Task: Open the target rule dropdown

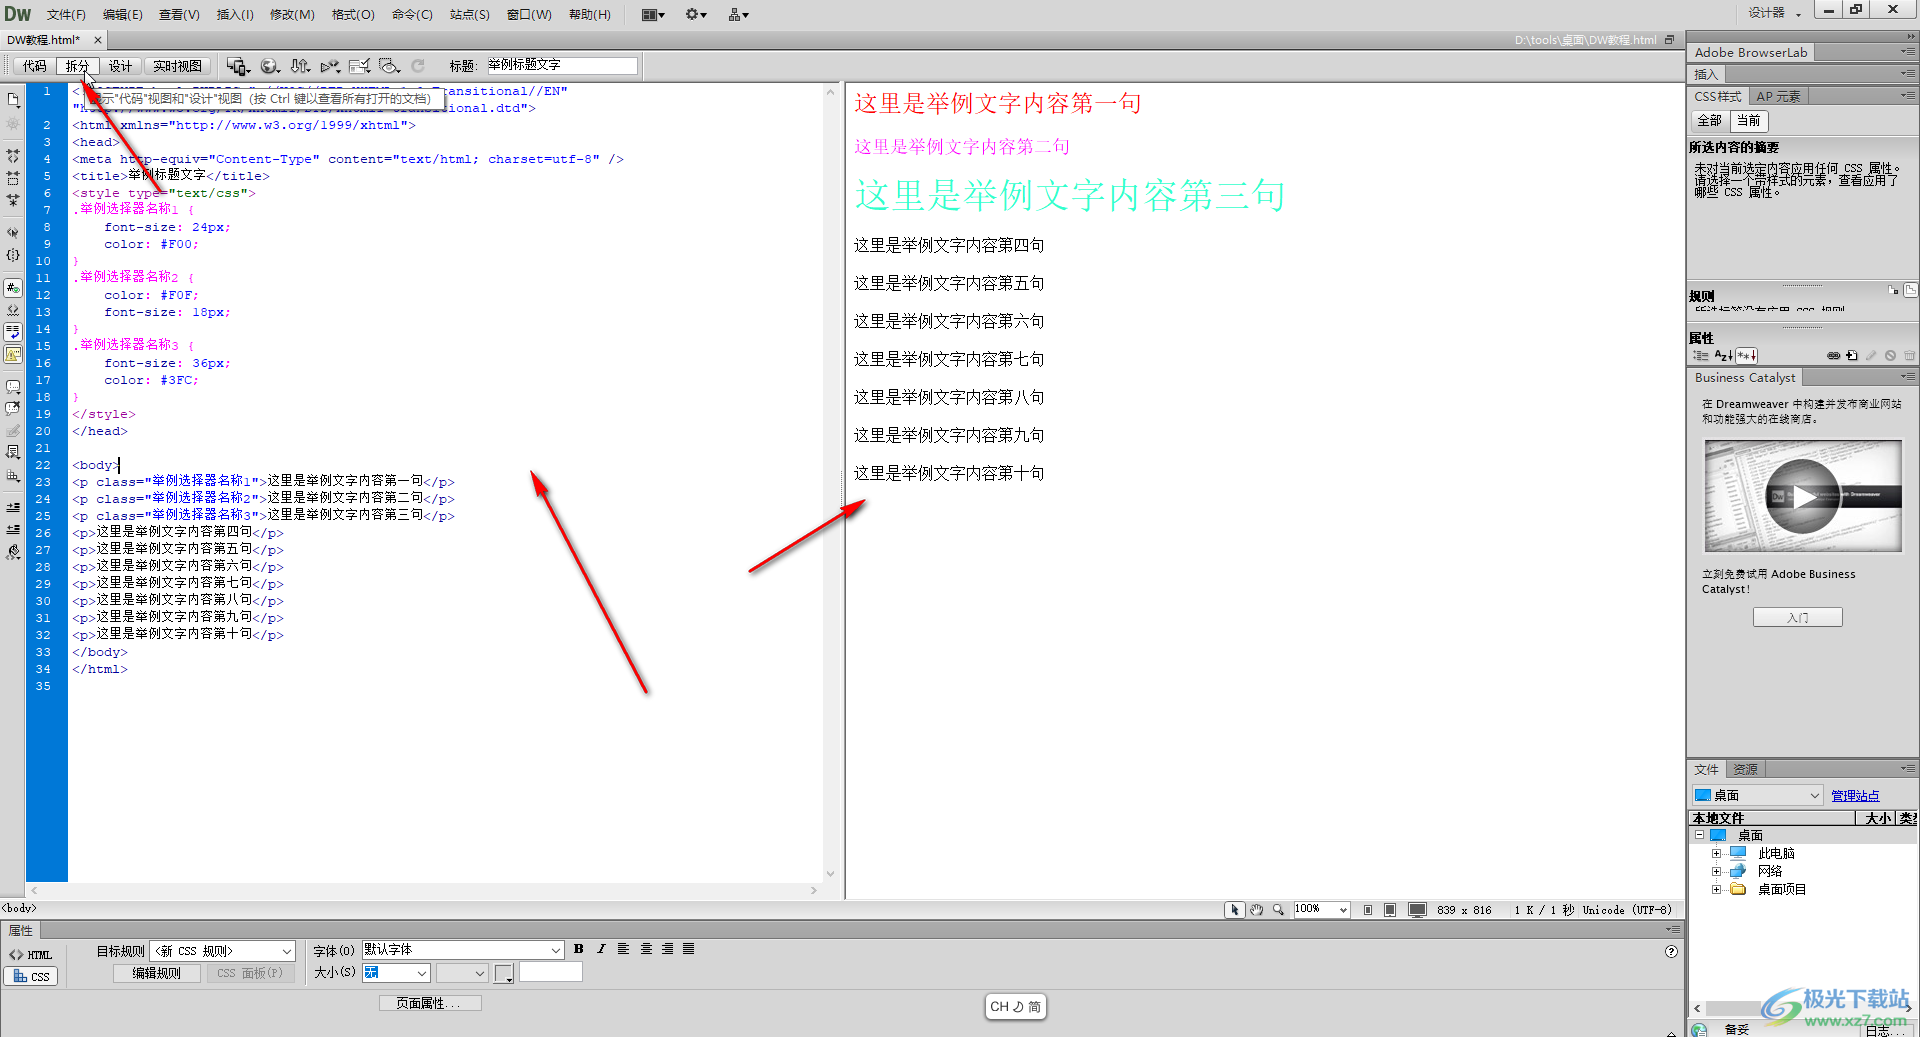Action: pos(224,951)
